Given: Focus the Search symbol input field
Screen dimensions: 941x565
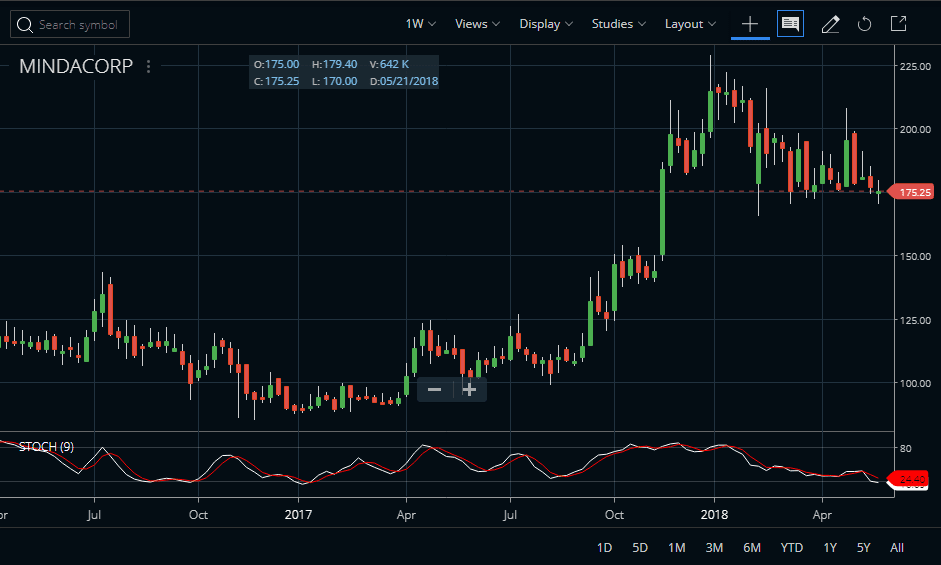Looking at the screenshot, I should tap(70, 24).
